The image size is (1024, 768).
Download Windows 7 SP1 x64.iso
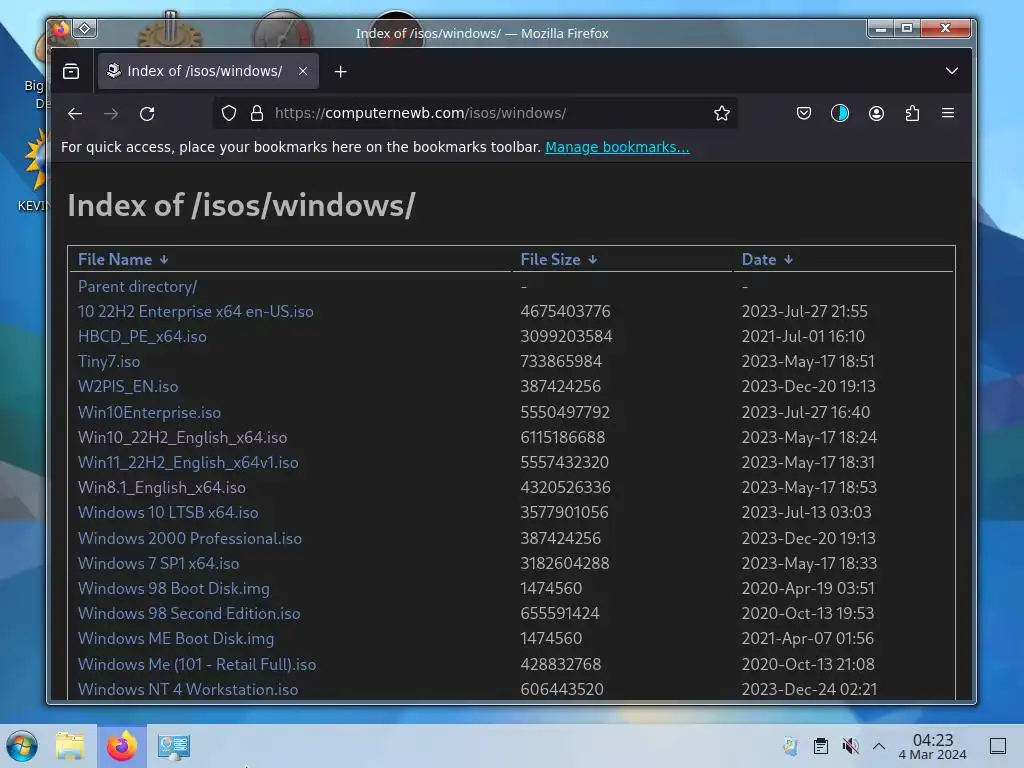click(158, 563)
